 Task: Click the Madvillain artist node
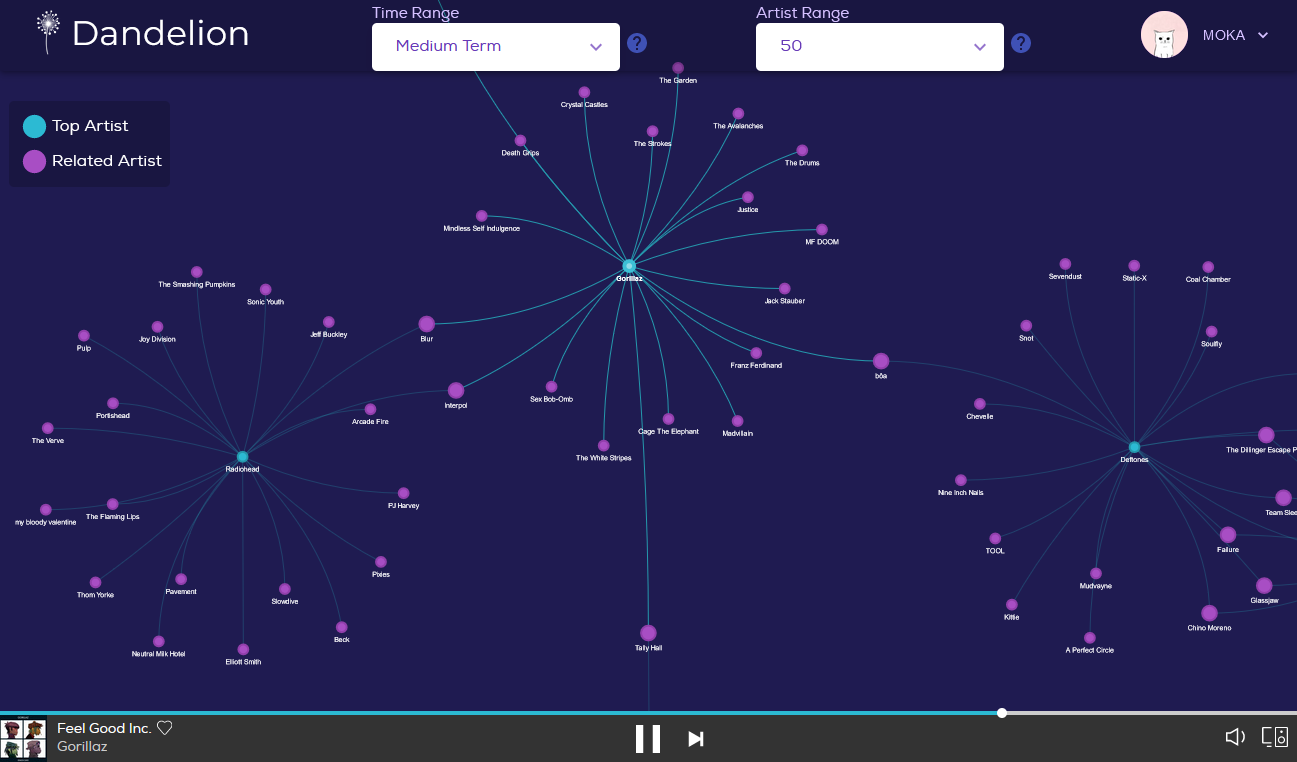point(738,421)
